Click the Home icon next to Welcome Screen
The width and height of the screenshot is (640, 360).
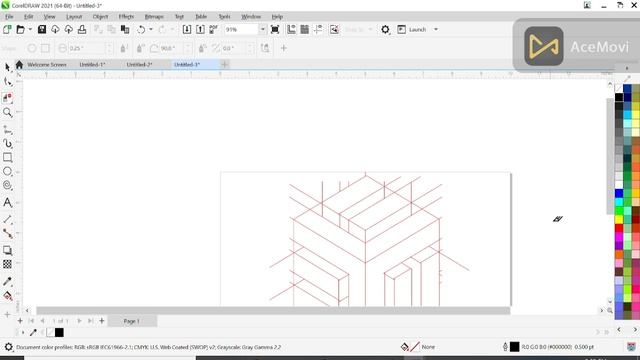click(19, 64)
